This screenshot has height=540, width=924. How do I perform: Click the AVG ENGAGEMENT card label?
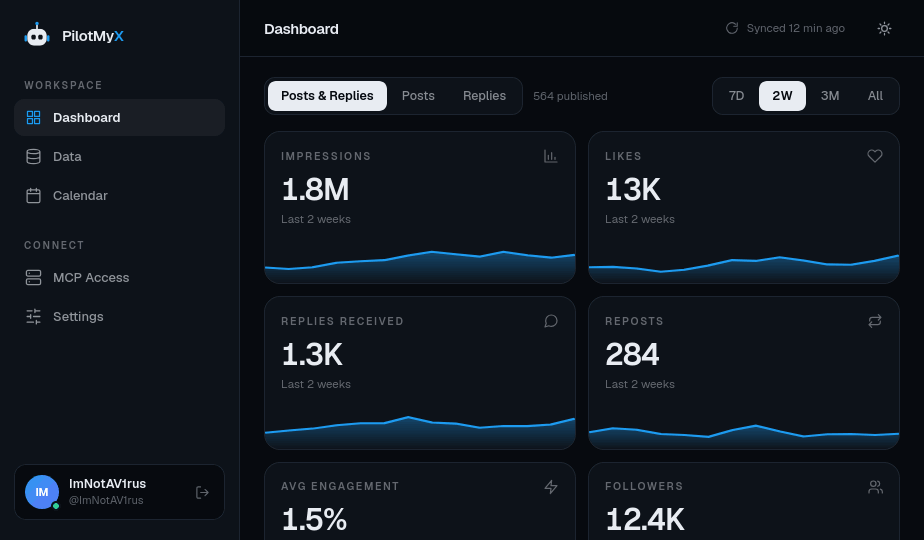click(x=340, y=486)
